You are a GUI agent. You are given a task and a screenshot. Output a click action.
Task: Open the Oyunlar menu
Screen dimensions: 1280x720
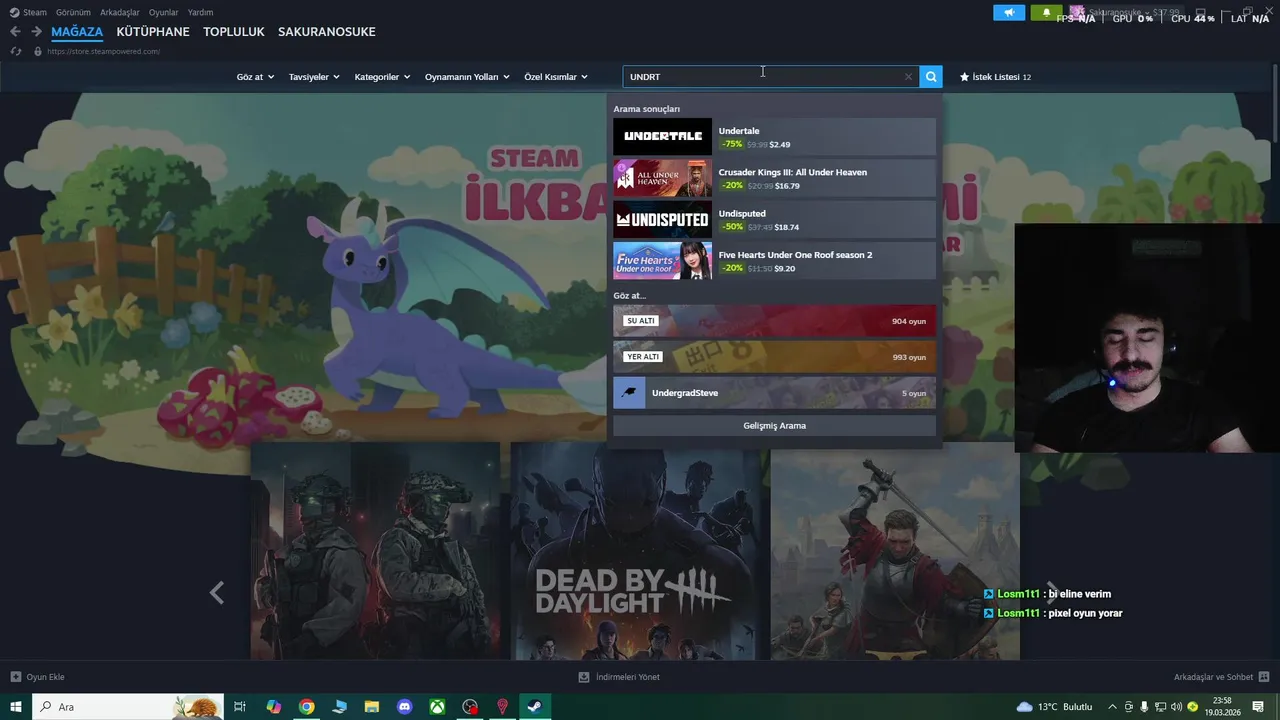164,12
